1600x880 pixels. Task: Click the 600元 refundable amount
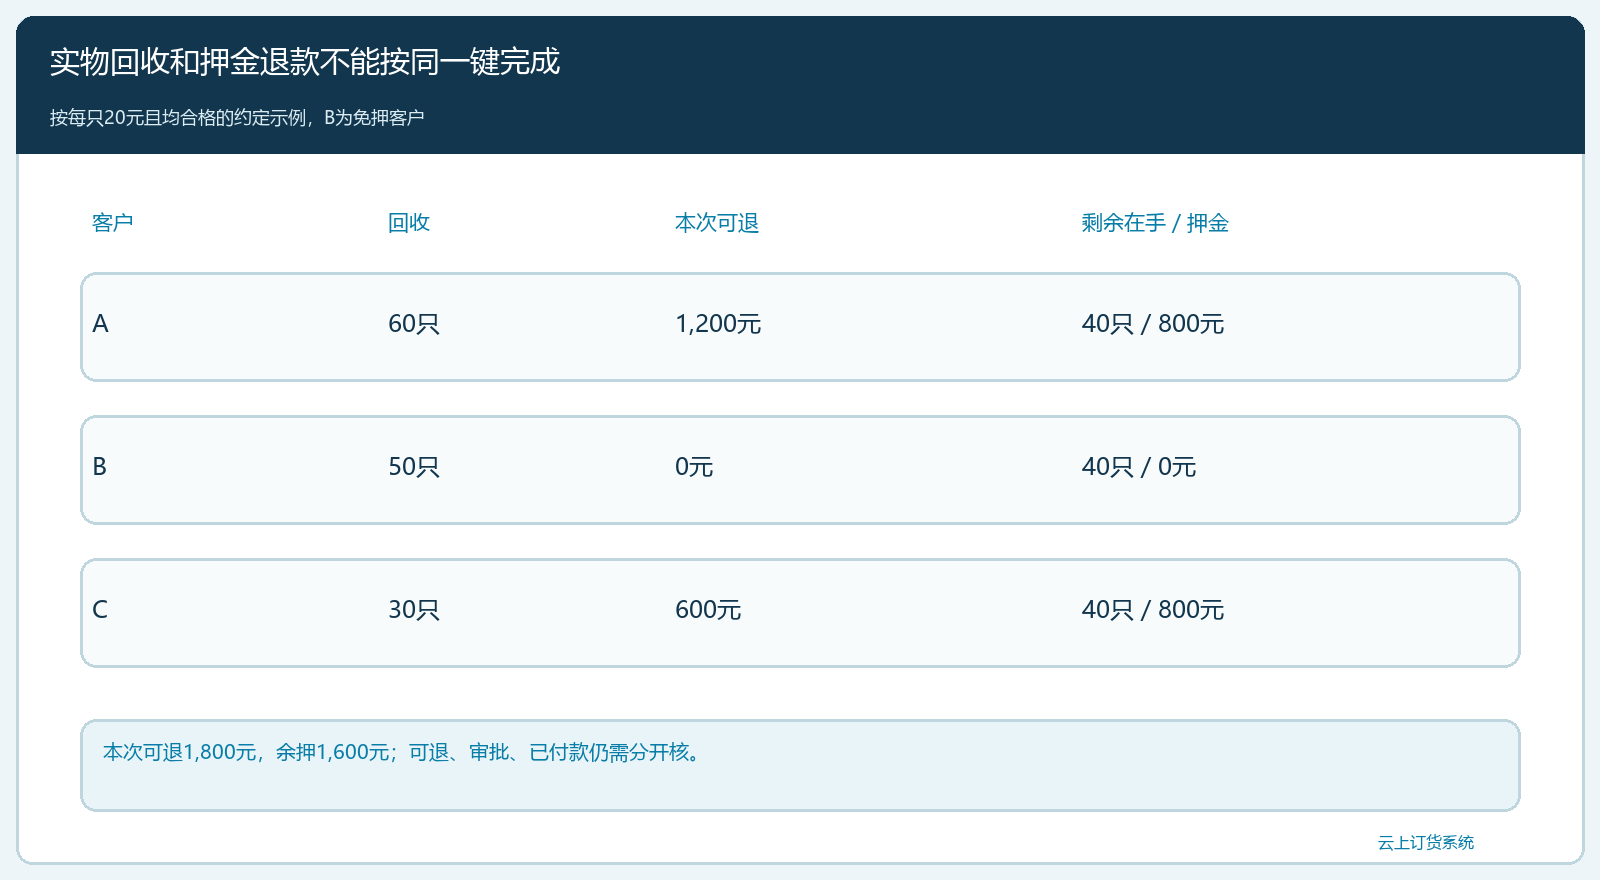tap(708, 610)
